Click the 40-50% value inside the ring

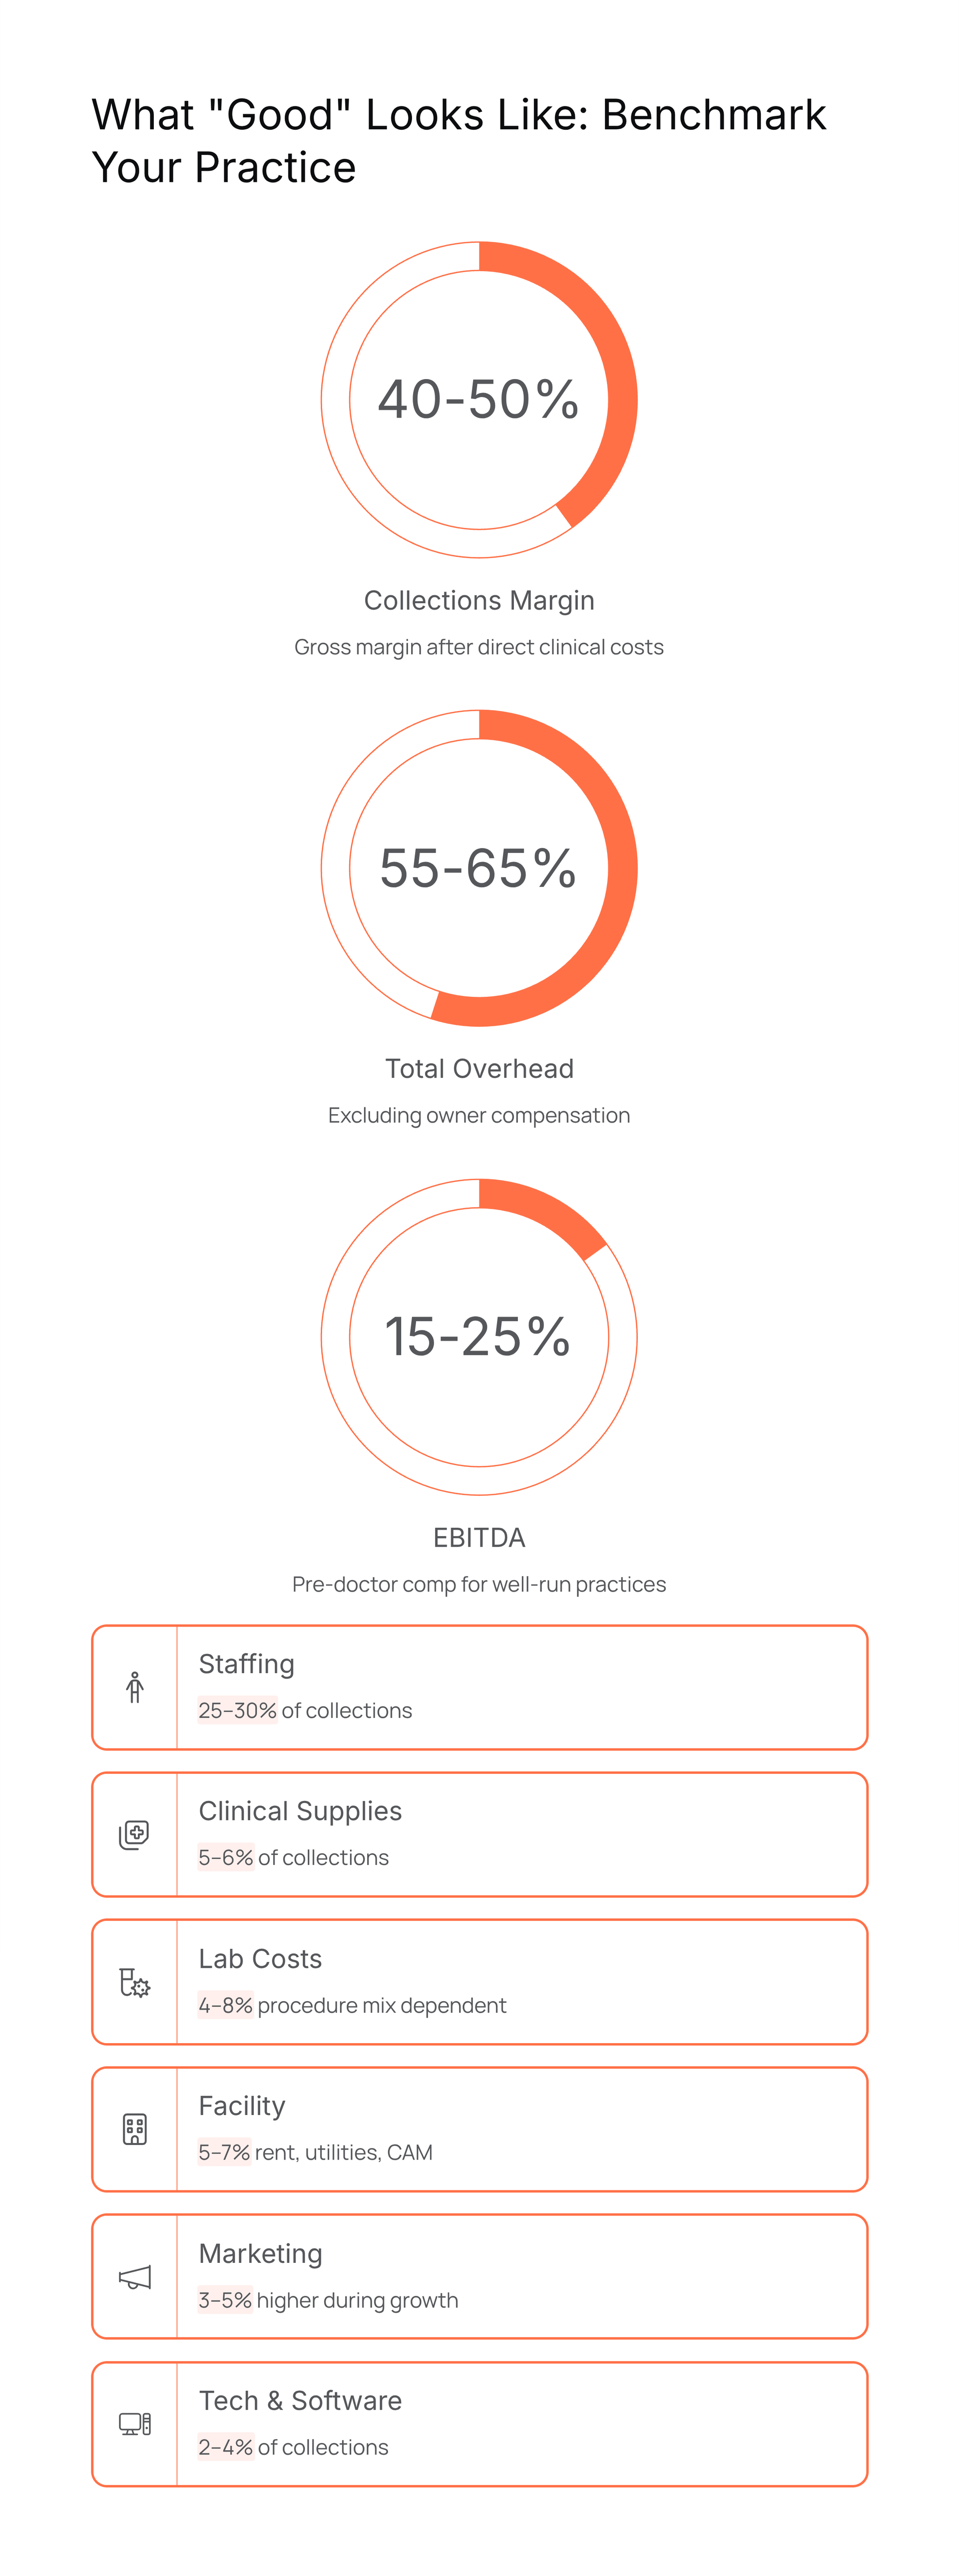pos(478,400)
